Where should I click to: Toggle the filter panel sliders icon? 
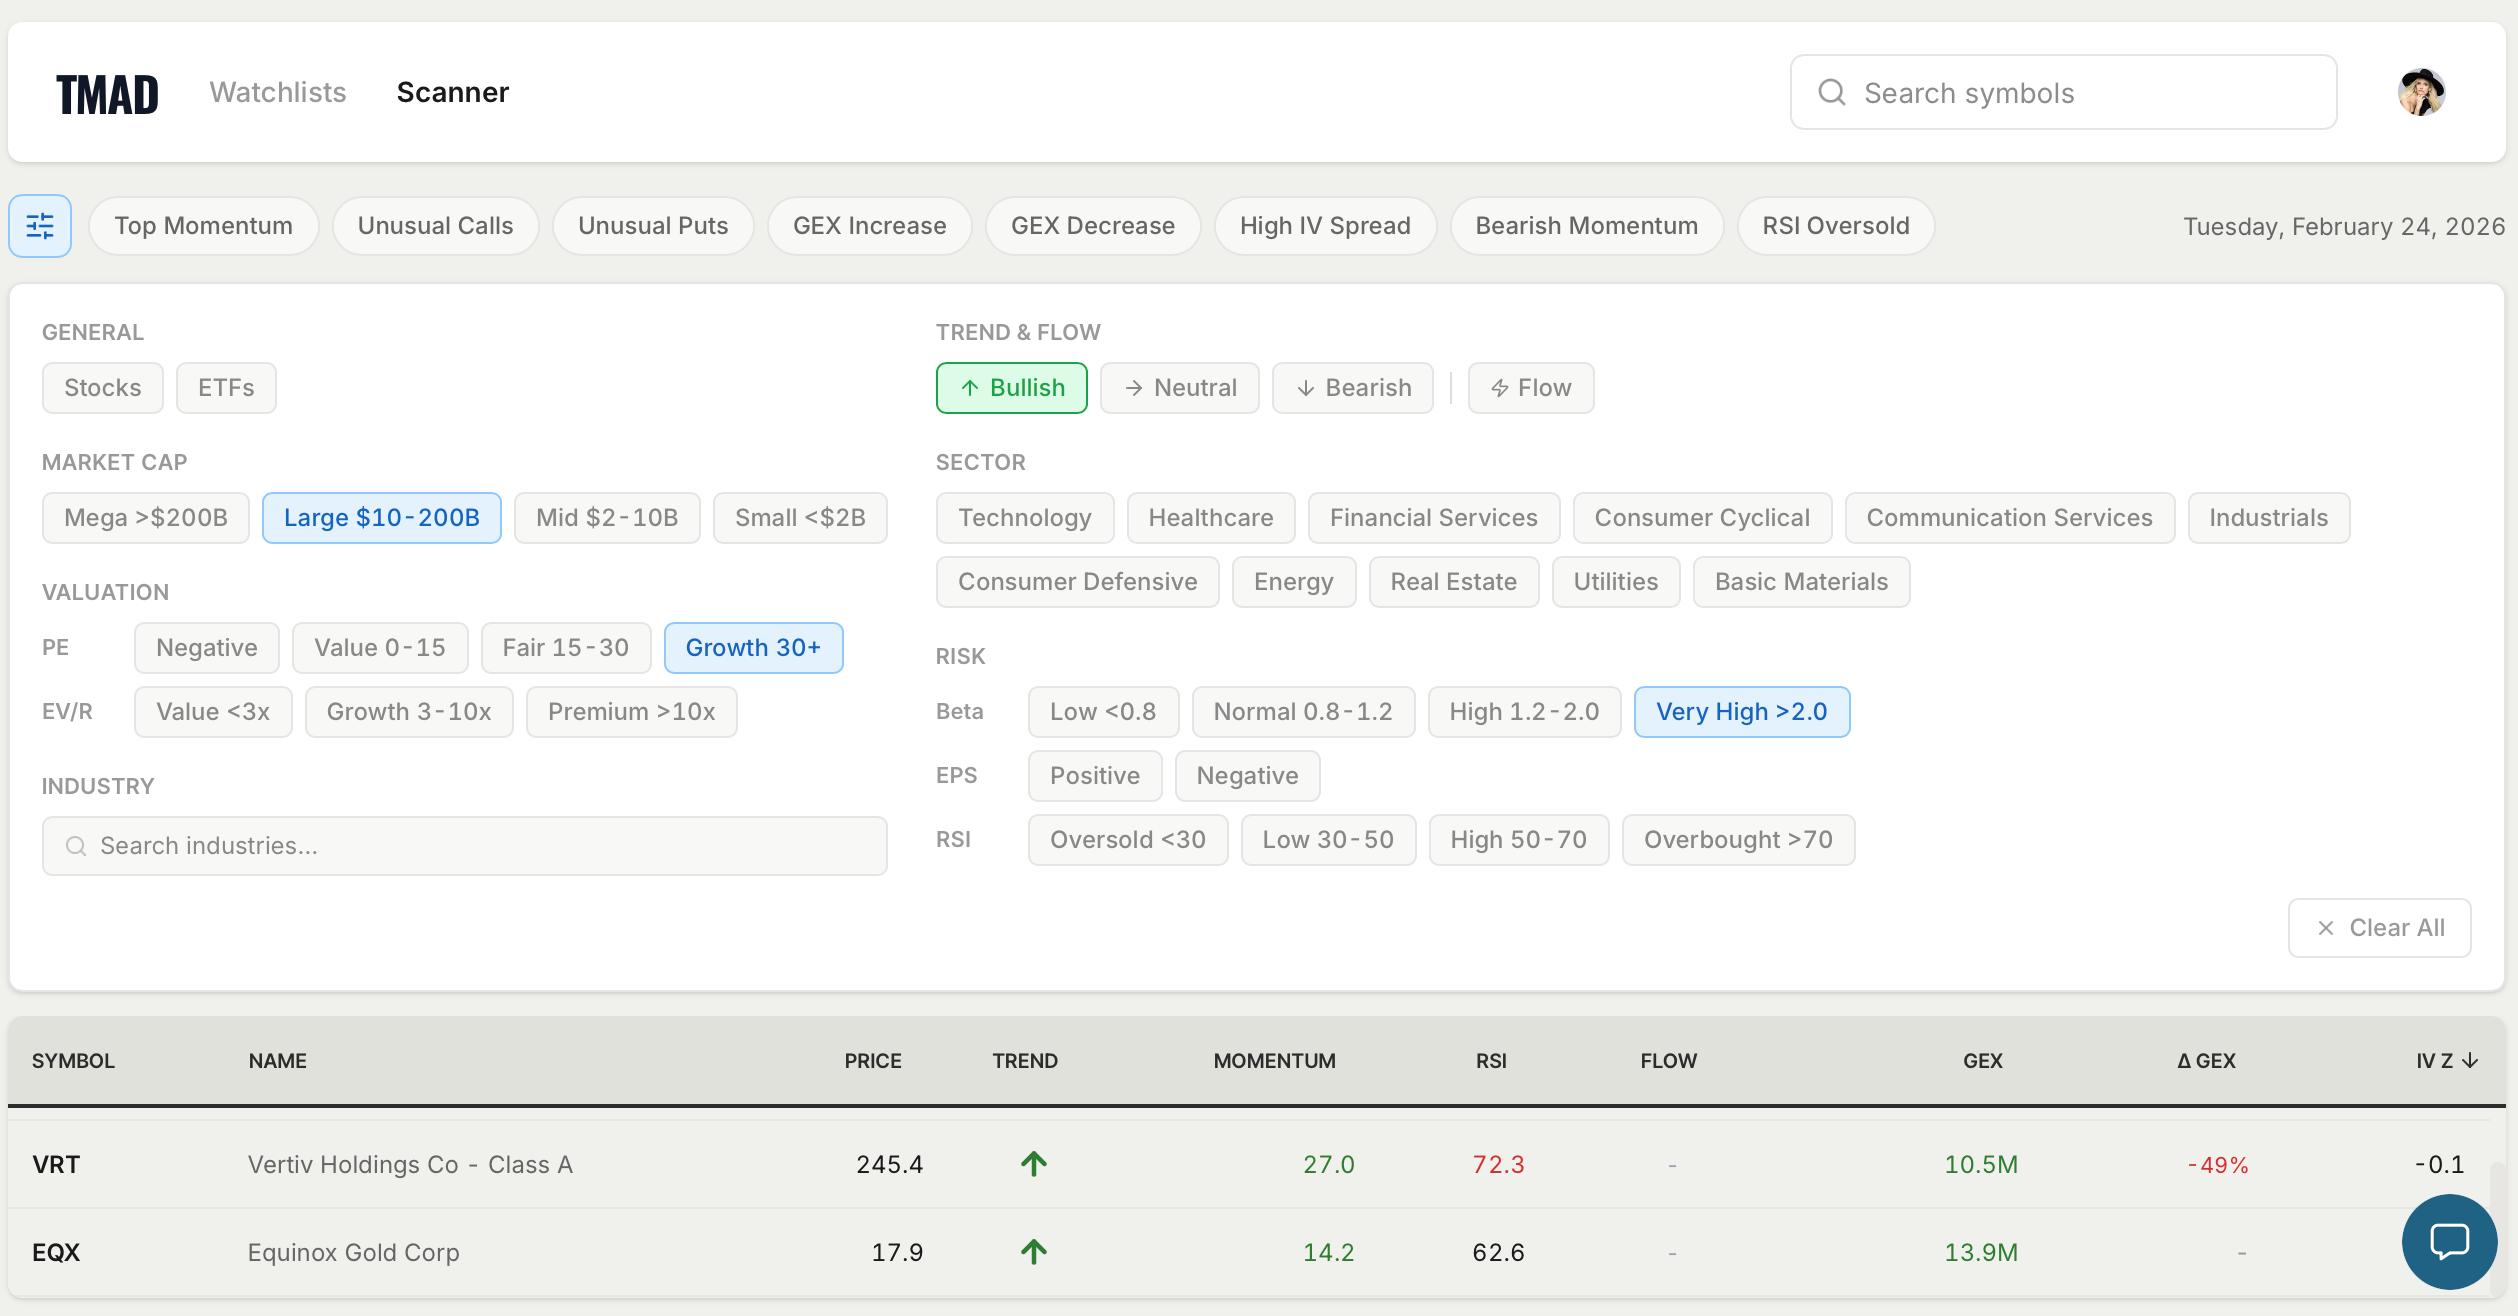tap(40, 226)
